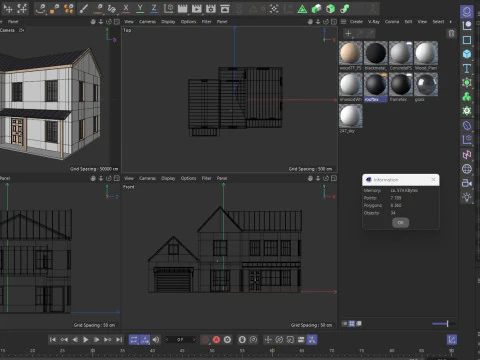
Task: Select the Scale tool
Action: (x=22, y=9)
